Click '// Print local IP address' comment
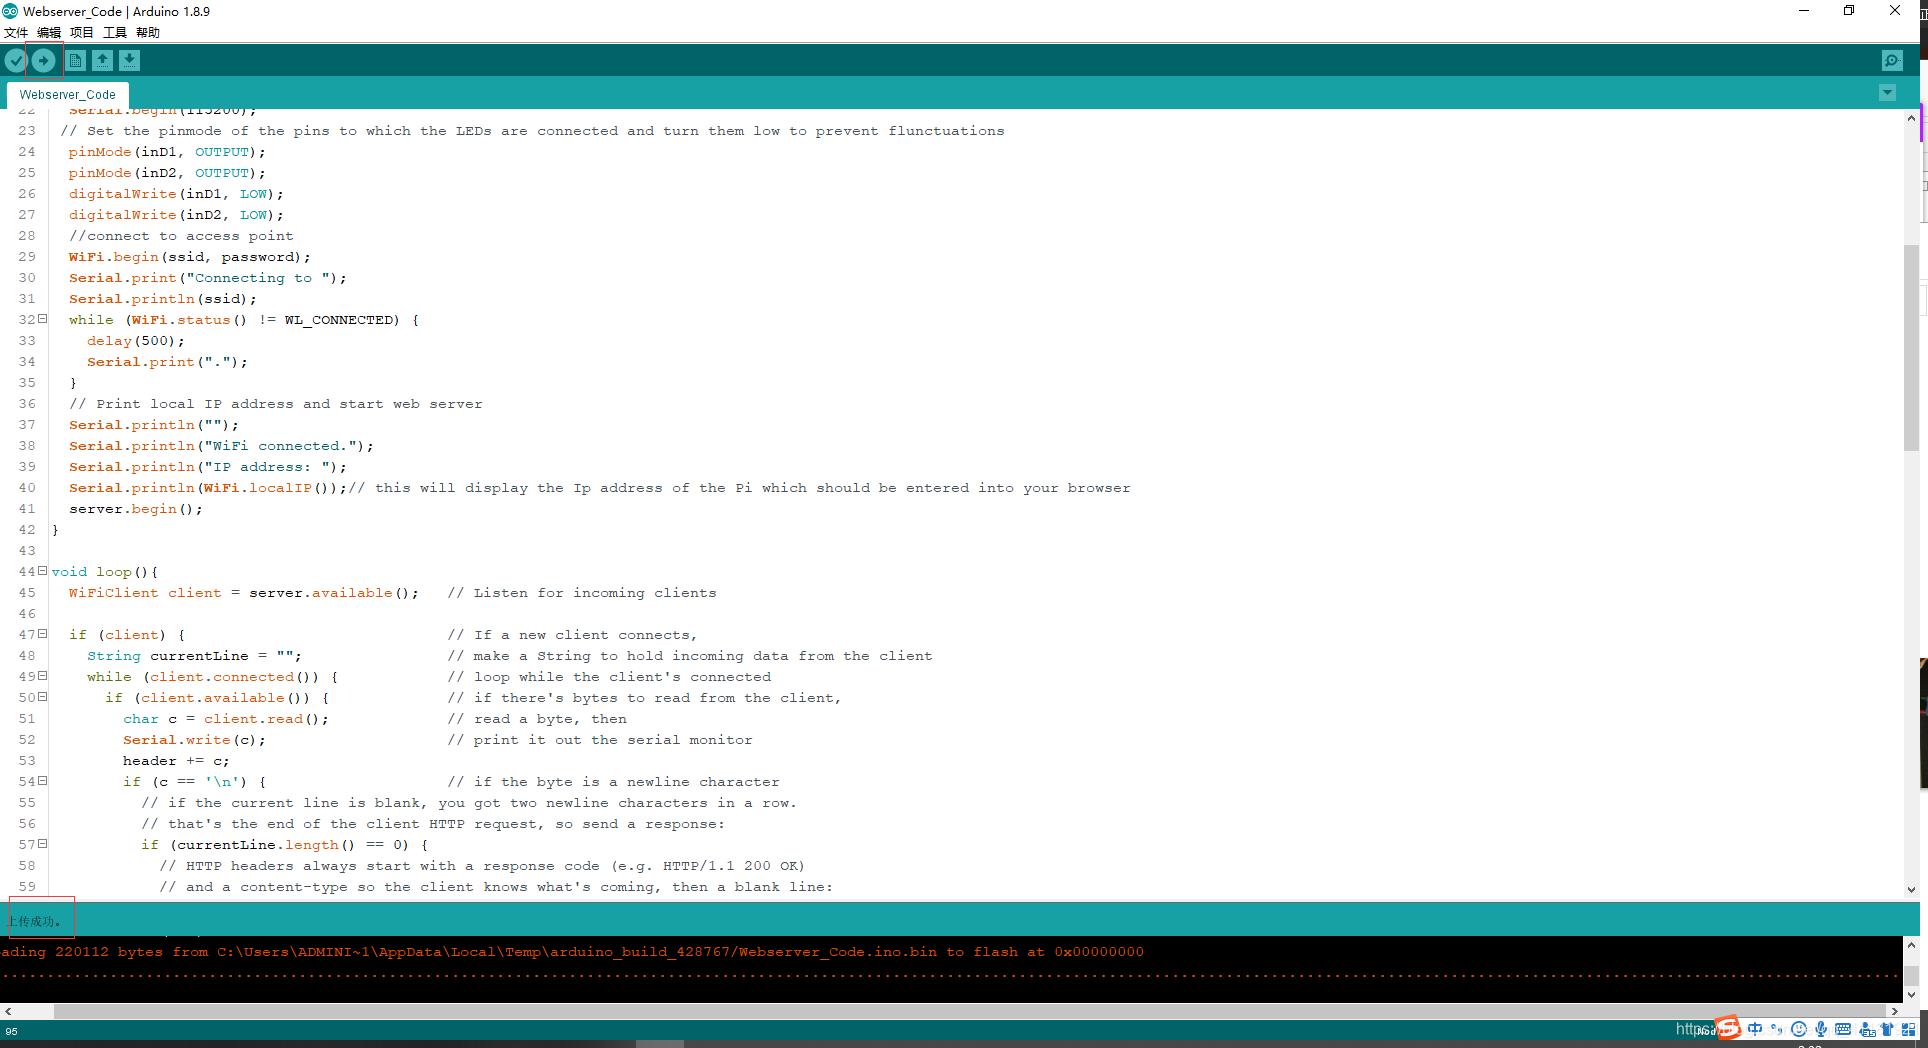 coord(276,404)
